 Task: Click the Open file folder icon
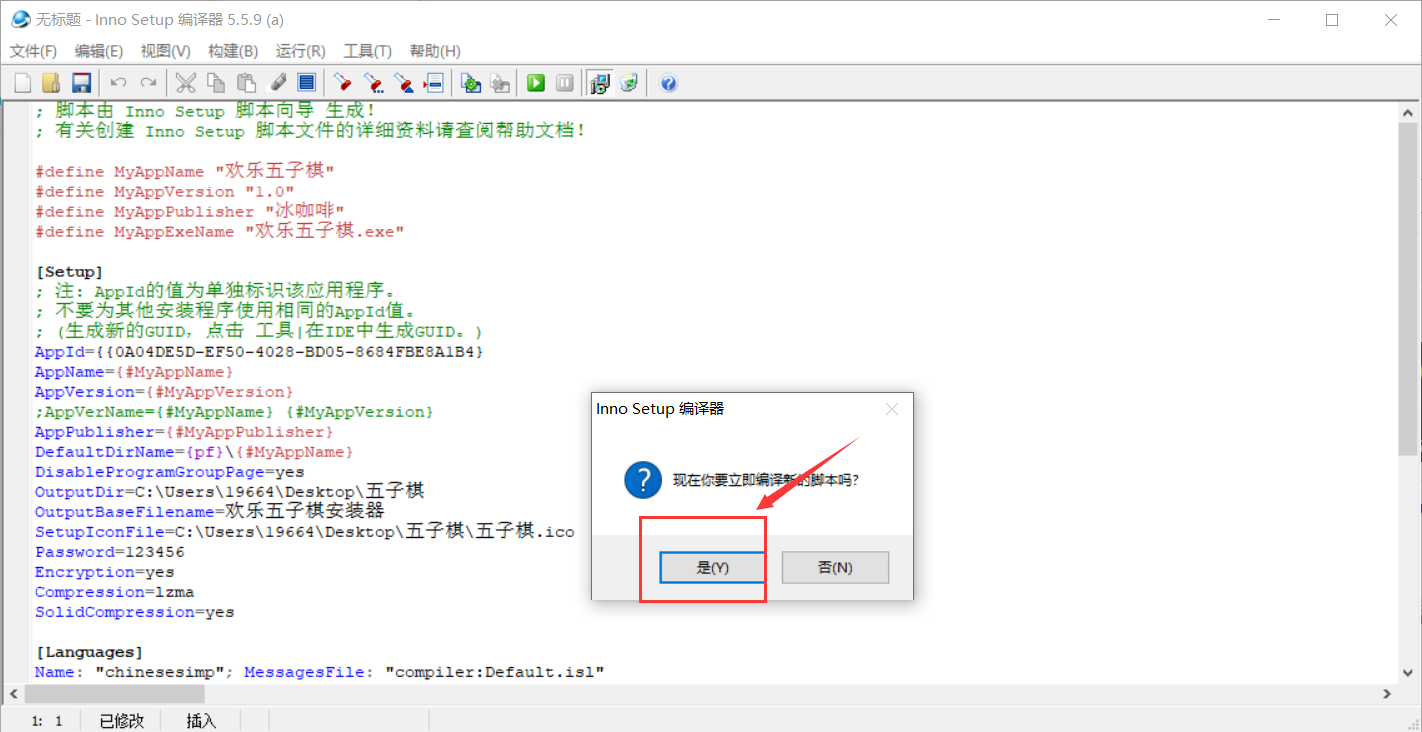click(52, 83)
